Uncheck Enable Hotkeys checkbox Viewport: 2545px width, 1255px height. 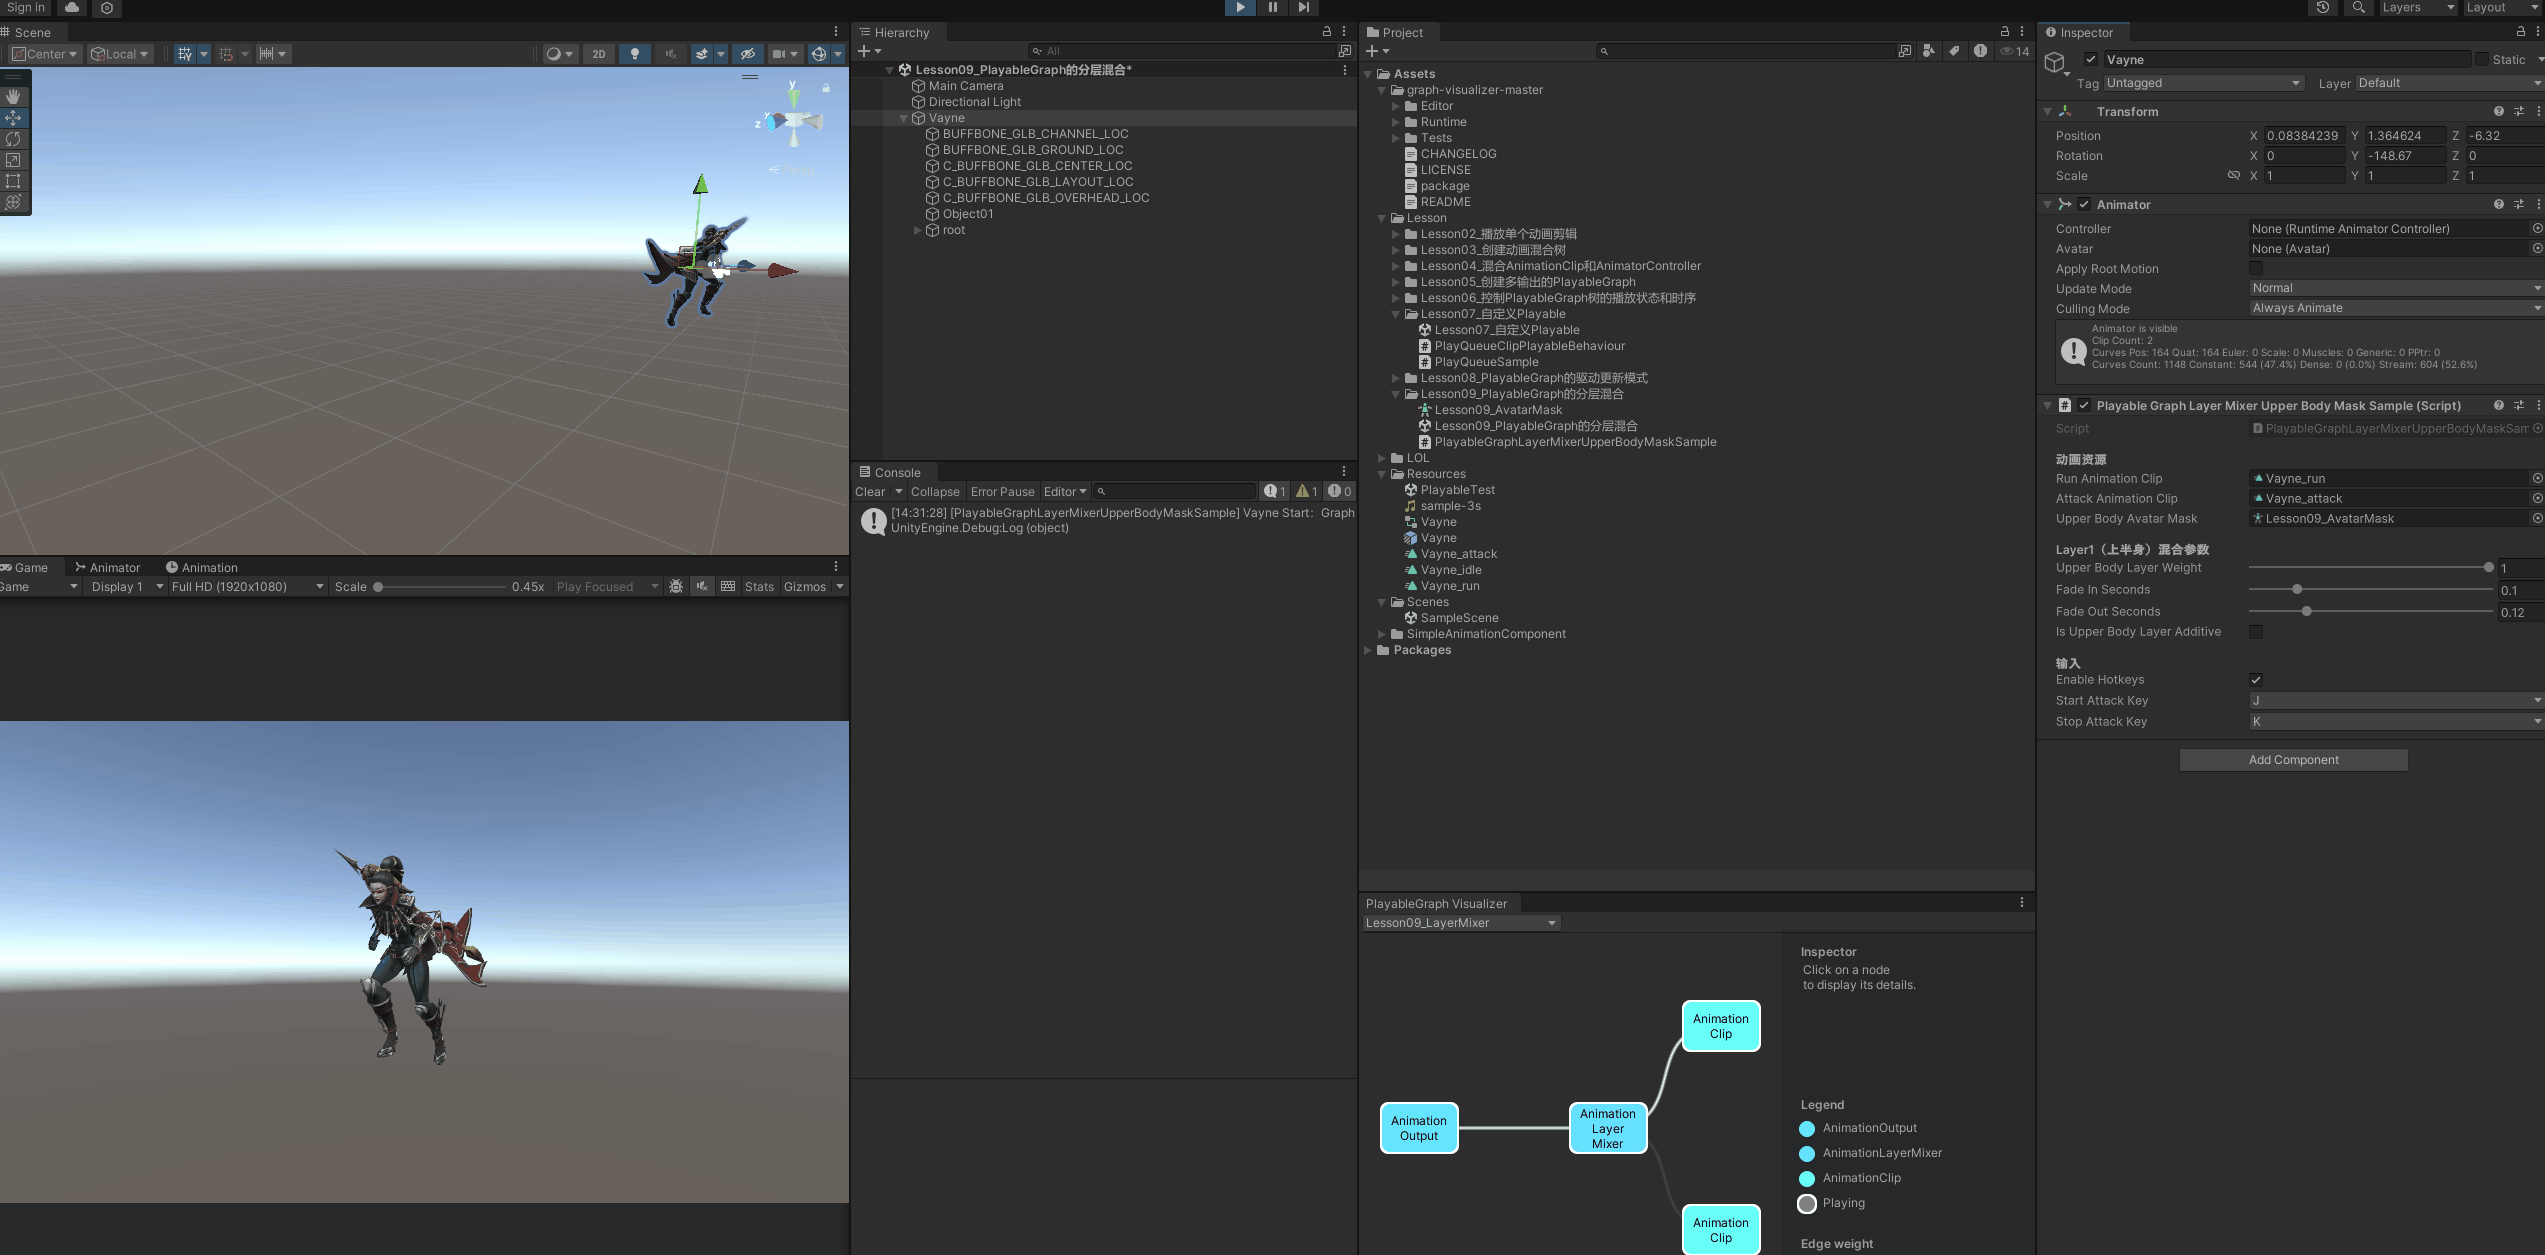[2256, 680]
